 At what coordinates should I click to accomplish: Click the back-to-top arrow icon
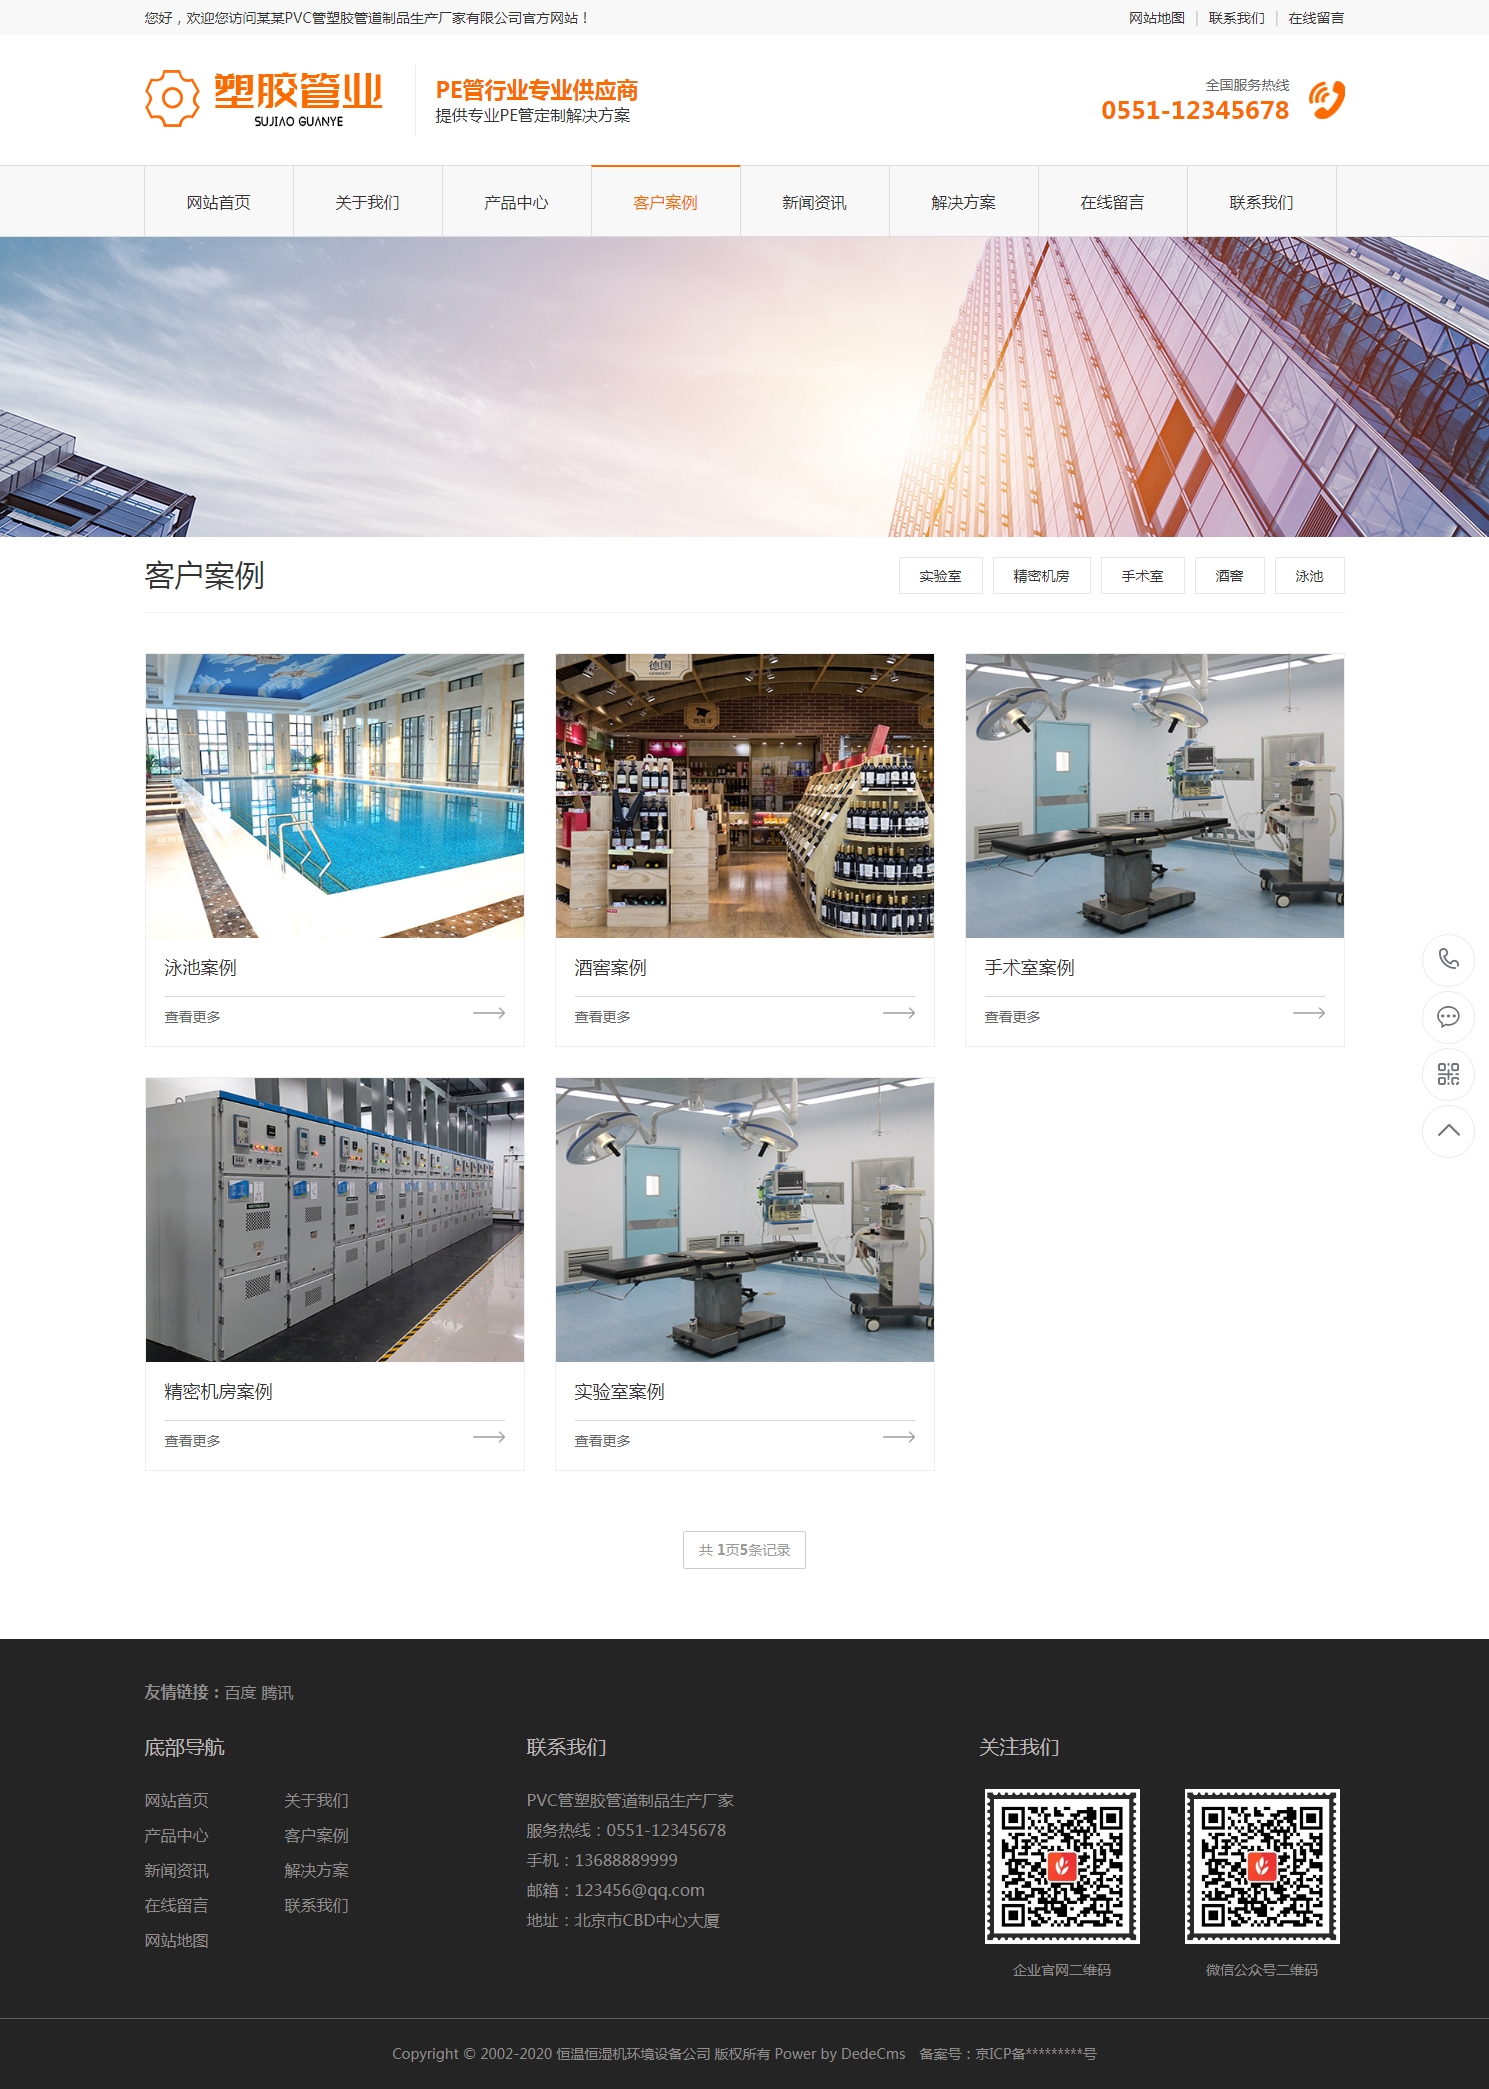pos(1448,1131)
